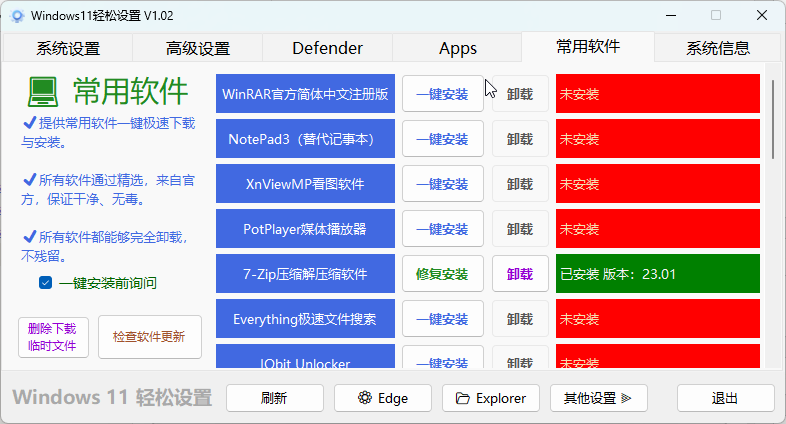Click 一键安装 for WinRAR
The image size is (786, 424).
pyautogui.click(x=443, y=94)
